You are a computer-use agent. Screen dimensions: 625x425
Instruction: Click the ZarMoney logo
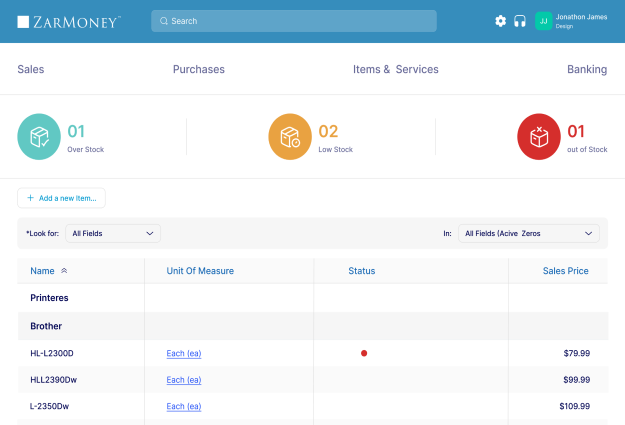pos(69,21)
